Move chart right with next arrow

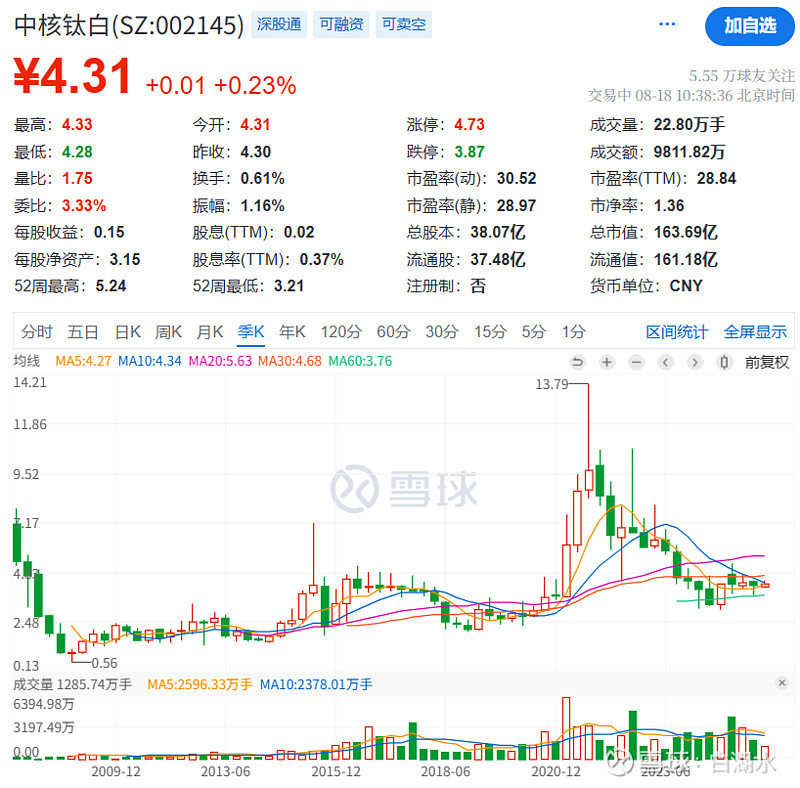(694, 362)
